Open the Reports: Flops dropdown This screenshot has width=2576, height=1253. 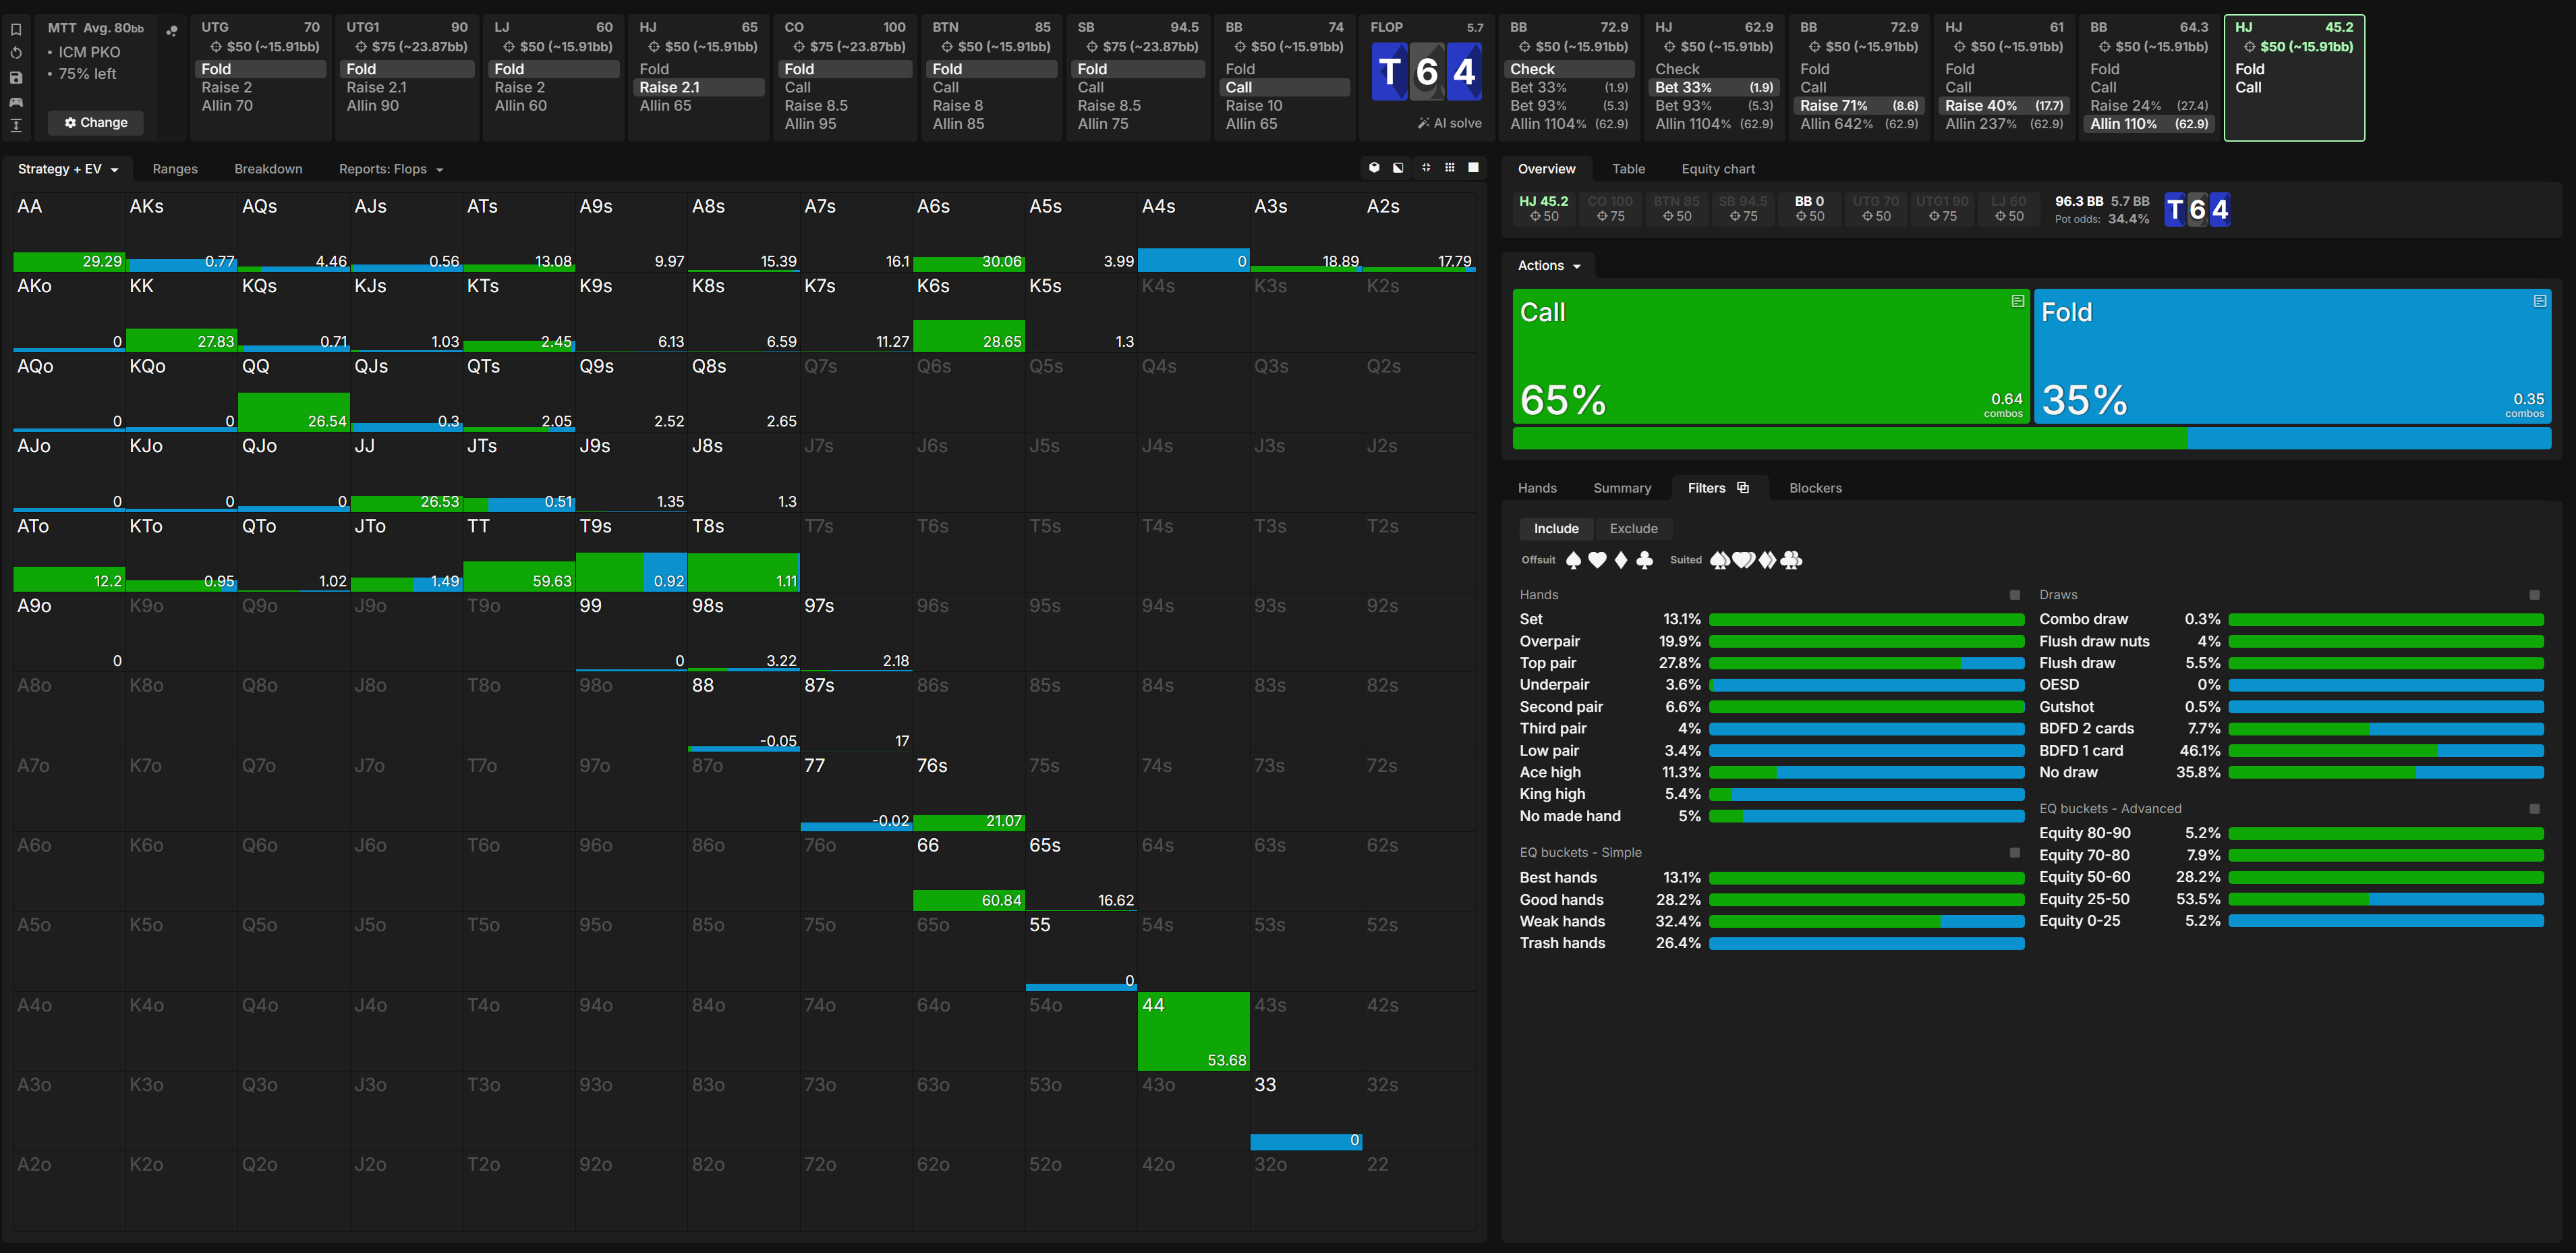pyautogui.click(x=390, y=169)
